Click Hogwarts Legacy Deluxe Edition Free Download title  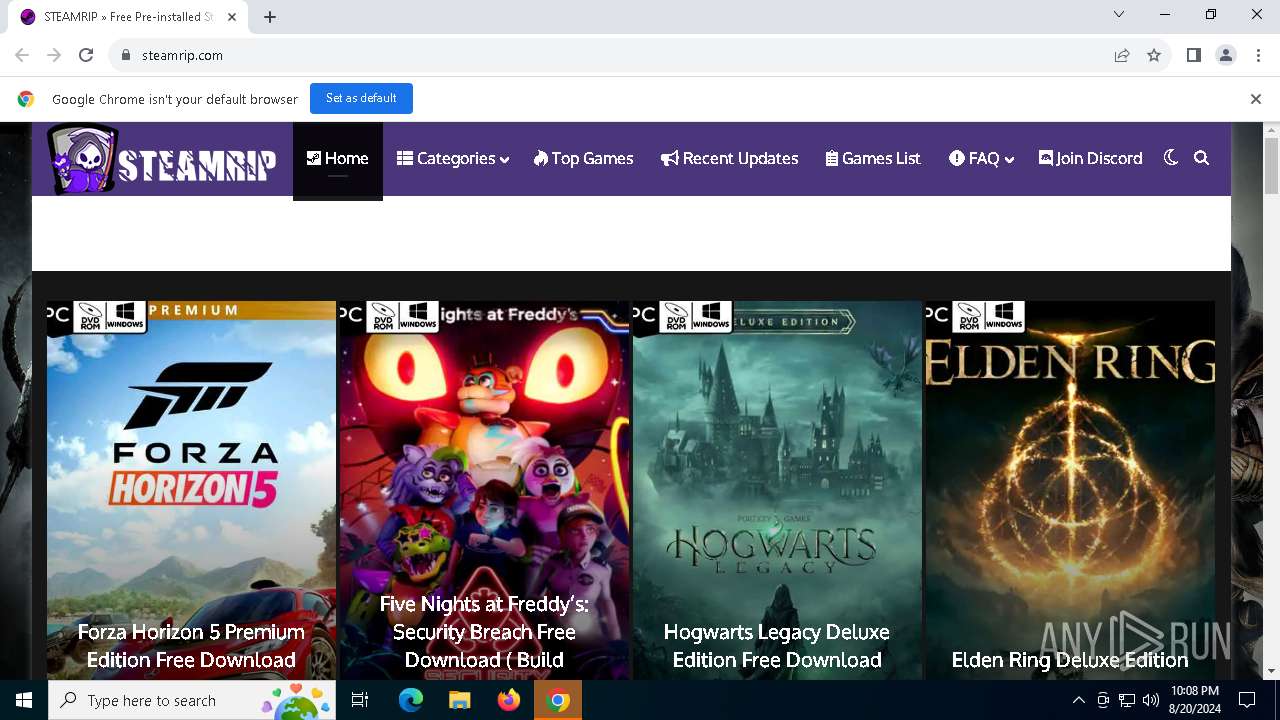pyautogui.click(x=777, y=646)
